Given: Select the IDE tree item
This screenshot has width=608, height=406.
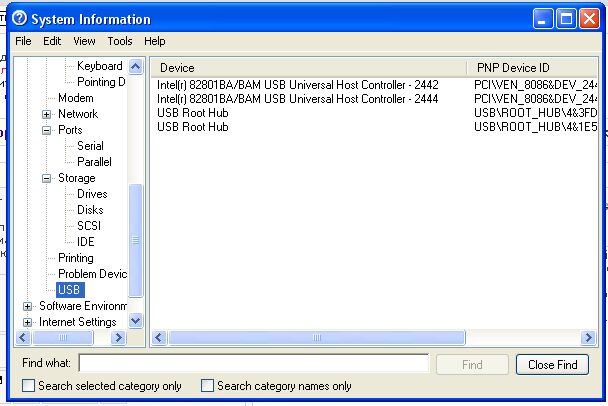Looking at the screenshot, I should click(86, 242).
